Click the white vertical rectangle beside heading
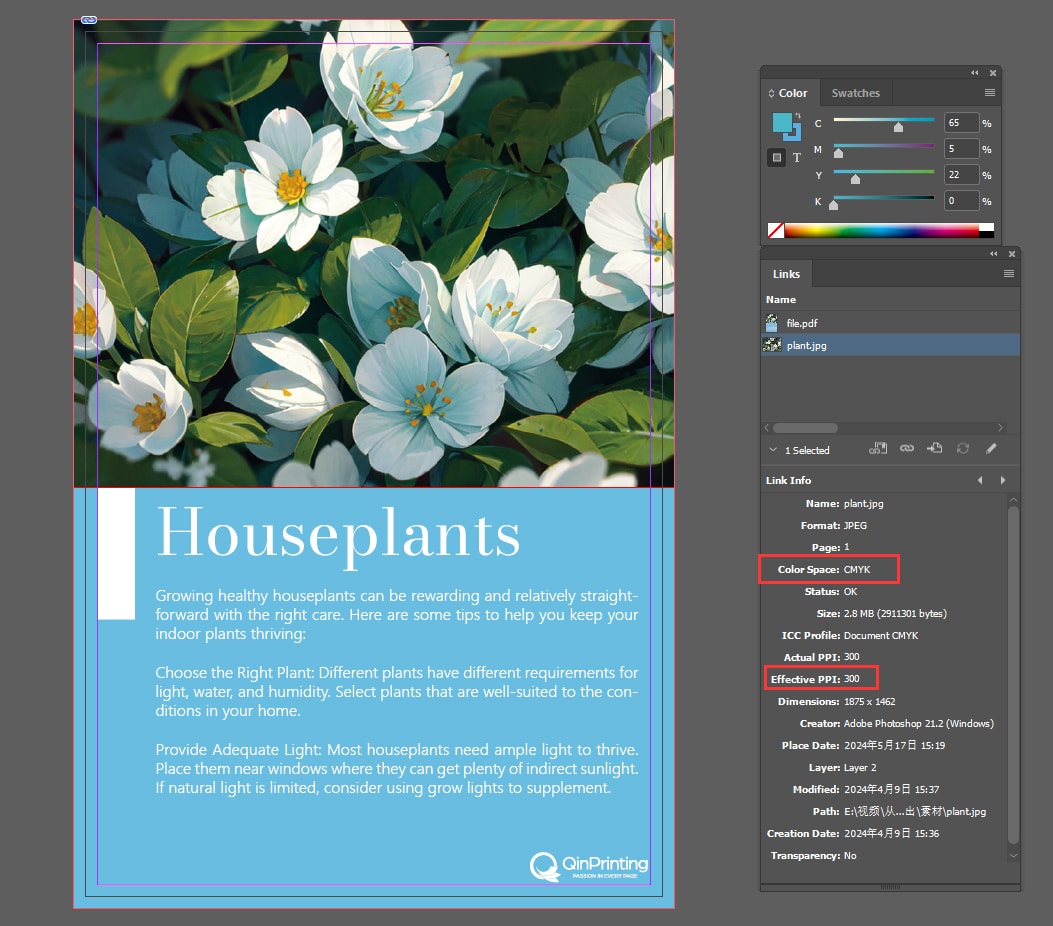Viewport: 1053px width, 926px height. click(117, 553)
